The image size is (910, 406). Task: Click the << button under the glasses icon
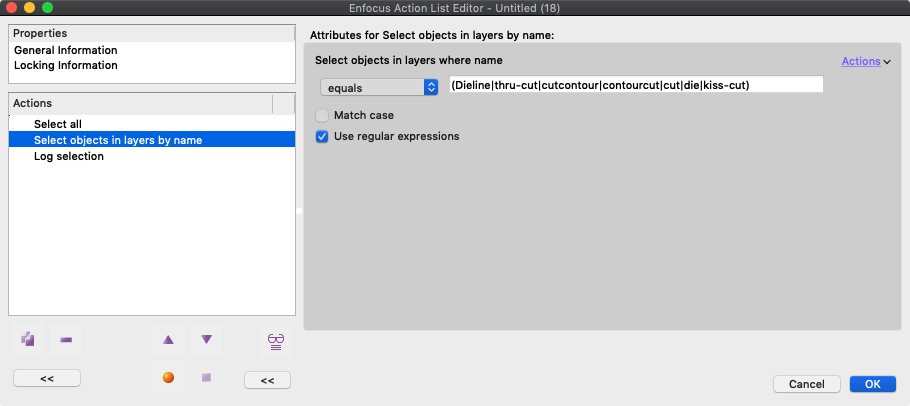(267, 380)
